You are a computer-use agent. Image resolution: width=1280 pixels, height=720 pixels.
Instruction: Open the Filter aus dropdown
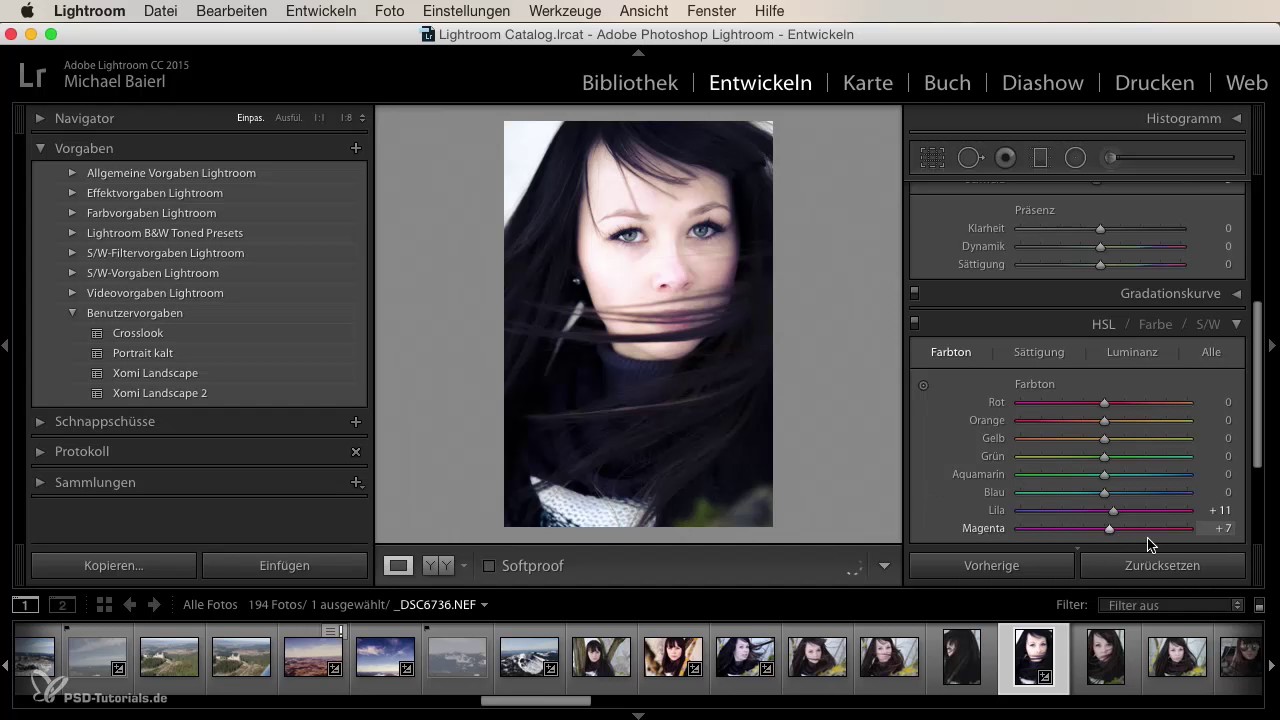click(1169, 605)
